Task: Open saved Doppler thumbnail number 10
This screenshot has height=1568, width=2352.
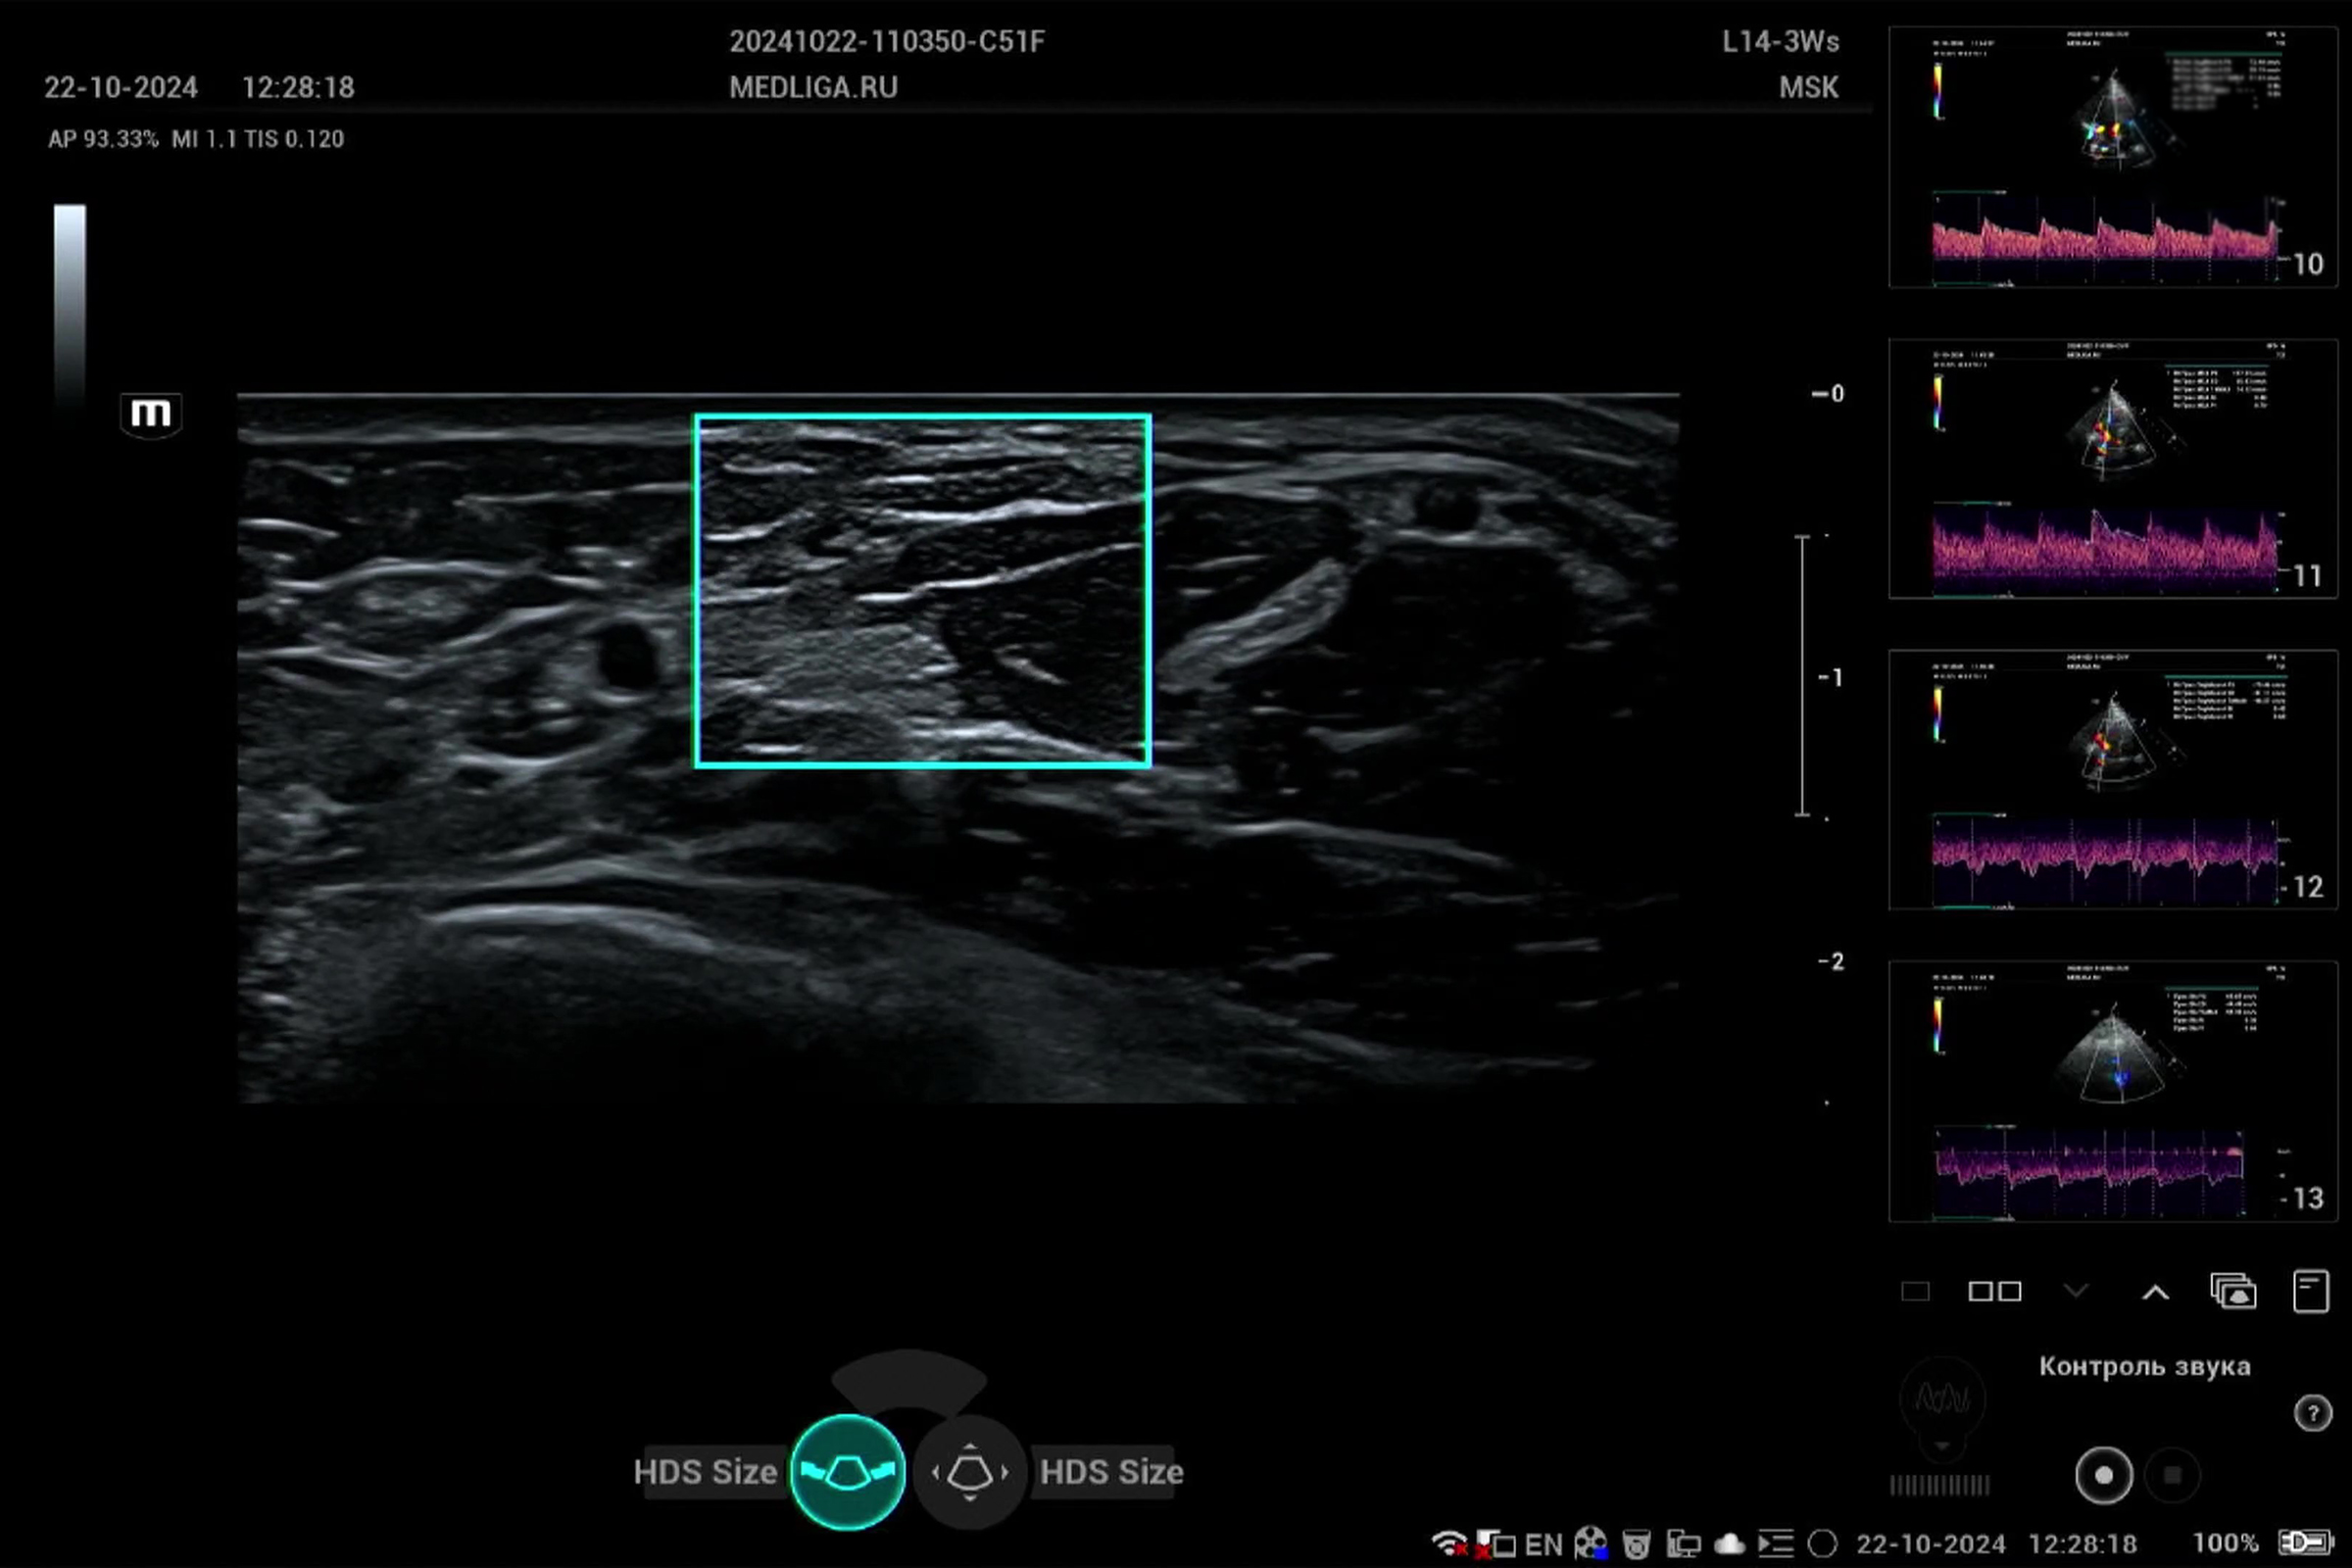Action: [2112, 157]
